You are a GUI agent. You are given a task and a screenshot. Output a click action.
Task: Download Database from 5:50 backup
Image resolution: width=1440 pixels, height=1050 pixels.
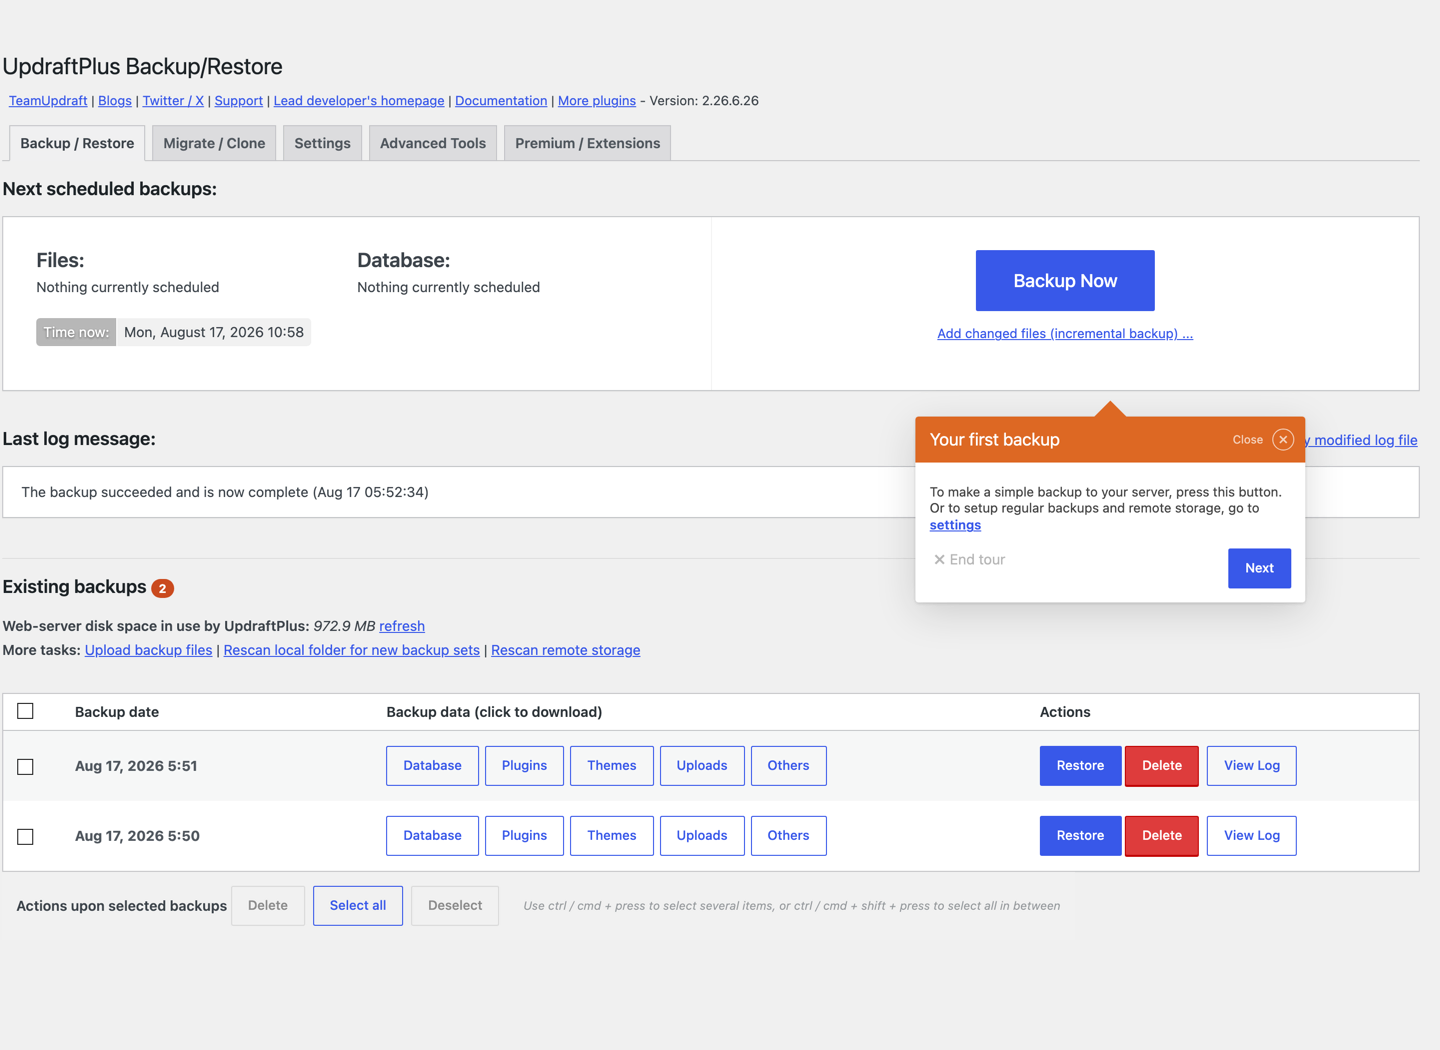pyautogui.click(x=432, y=836)
